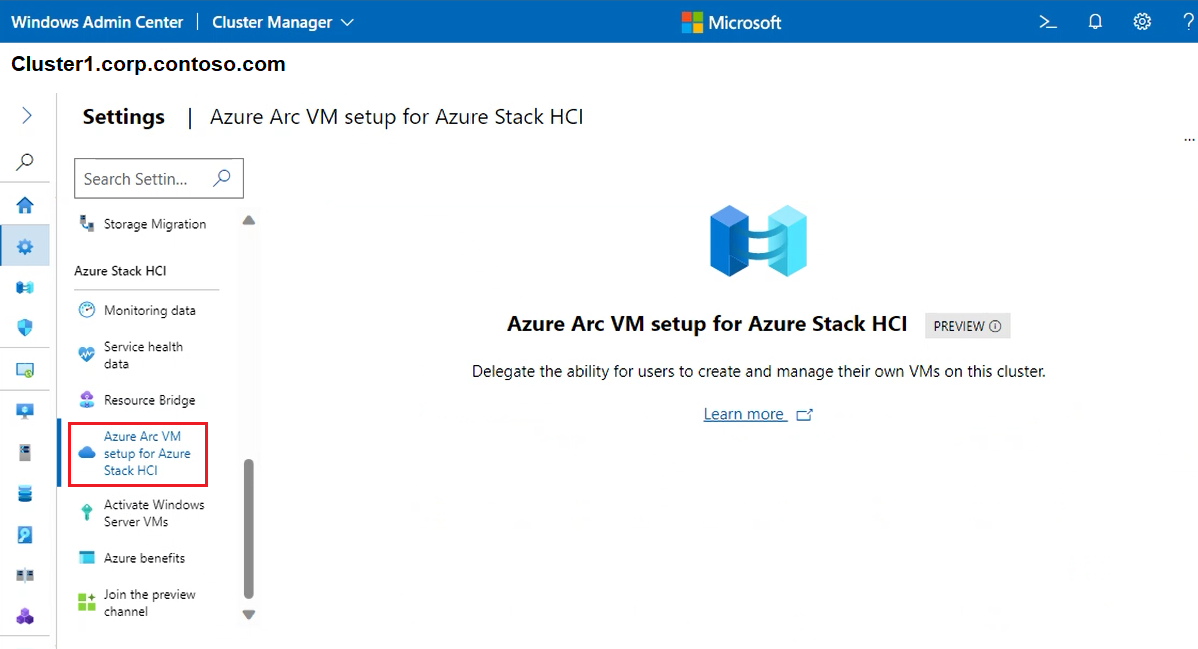Open help with the question mark icon
Screen dimensions: 1198x649
(x=1188, y=21)
